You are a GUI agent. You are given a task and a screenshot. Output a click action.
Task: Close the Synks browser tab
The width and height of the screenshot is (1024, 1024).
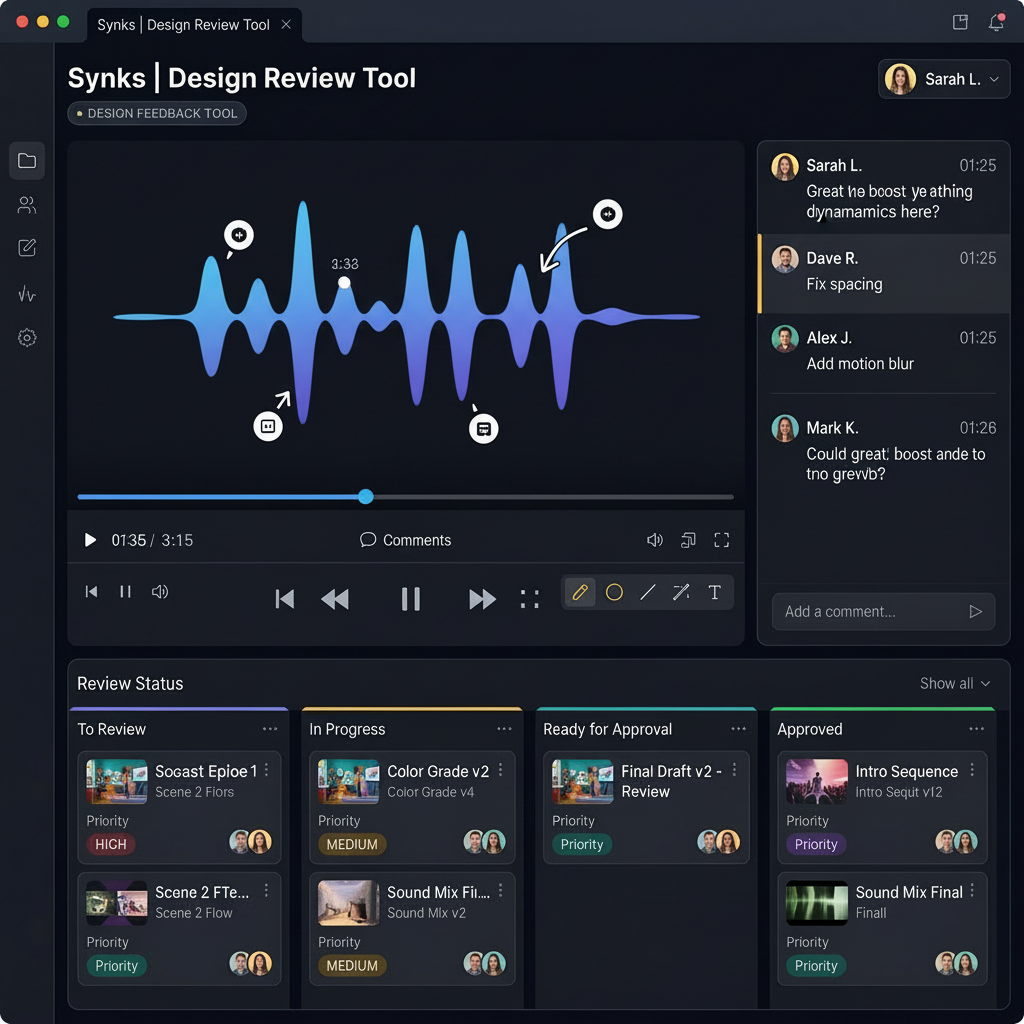pyautogui.click(x=286, y=24)
